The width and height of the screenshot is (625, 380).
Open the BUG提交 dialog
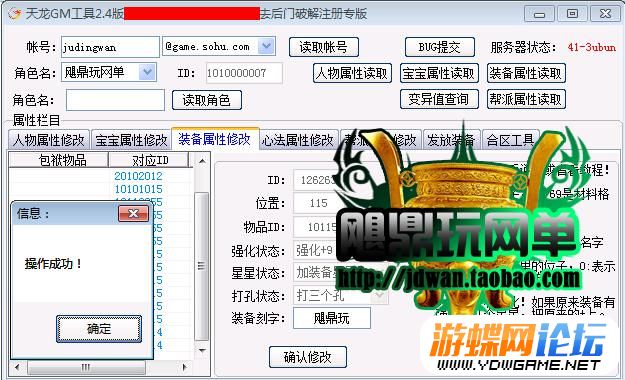(440, 47)
